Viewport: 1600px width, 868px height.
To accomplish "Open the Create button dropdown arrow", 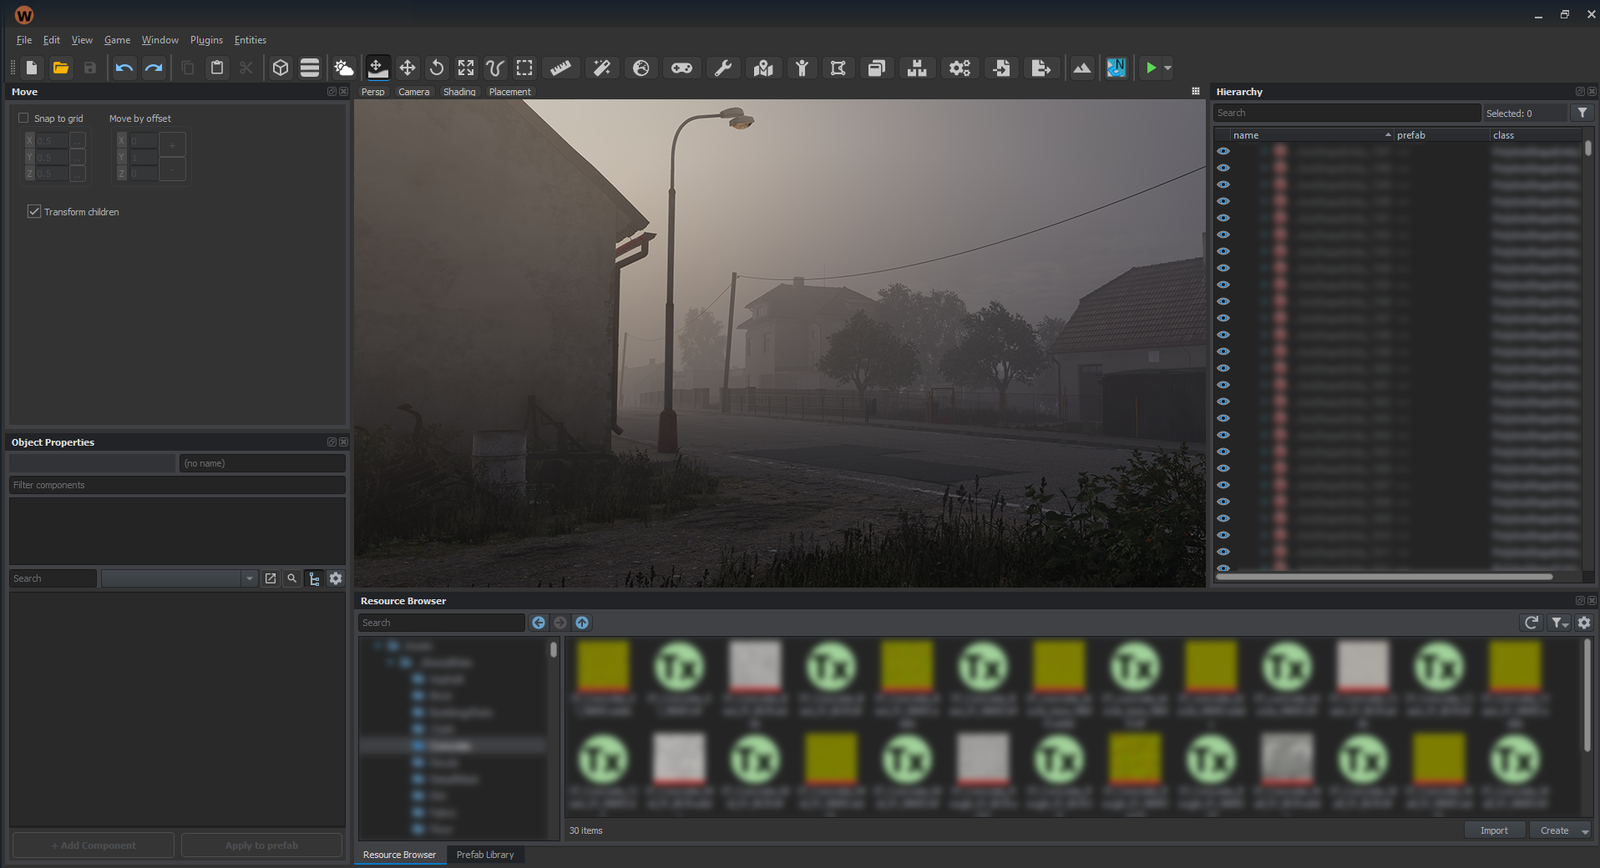I will pyautogui.click(x=1585, y=831).
